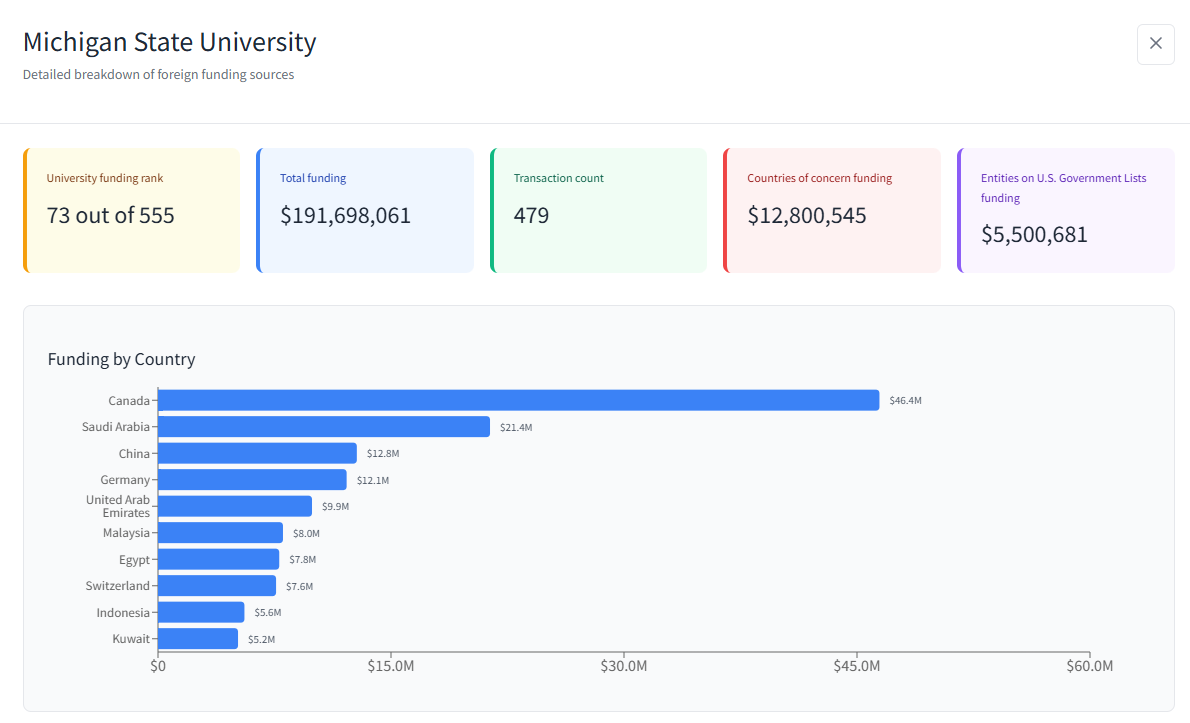
Task: Open the Countries of concern funding card
Action: [832, 210]
